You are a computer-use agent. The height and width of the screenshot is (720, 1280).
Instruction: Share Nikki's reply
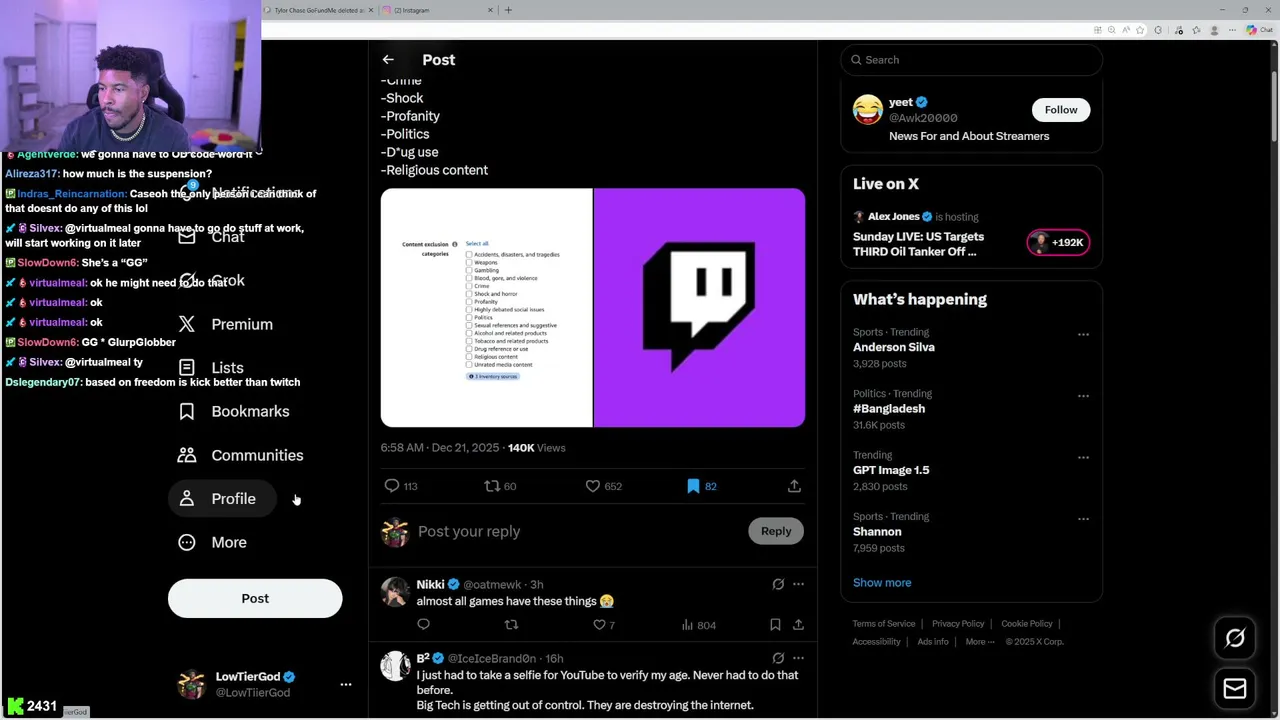pyautogui.click(x=798, y=625)
